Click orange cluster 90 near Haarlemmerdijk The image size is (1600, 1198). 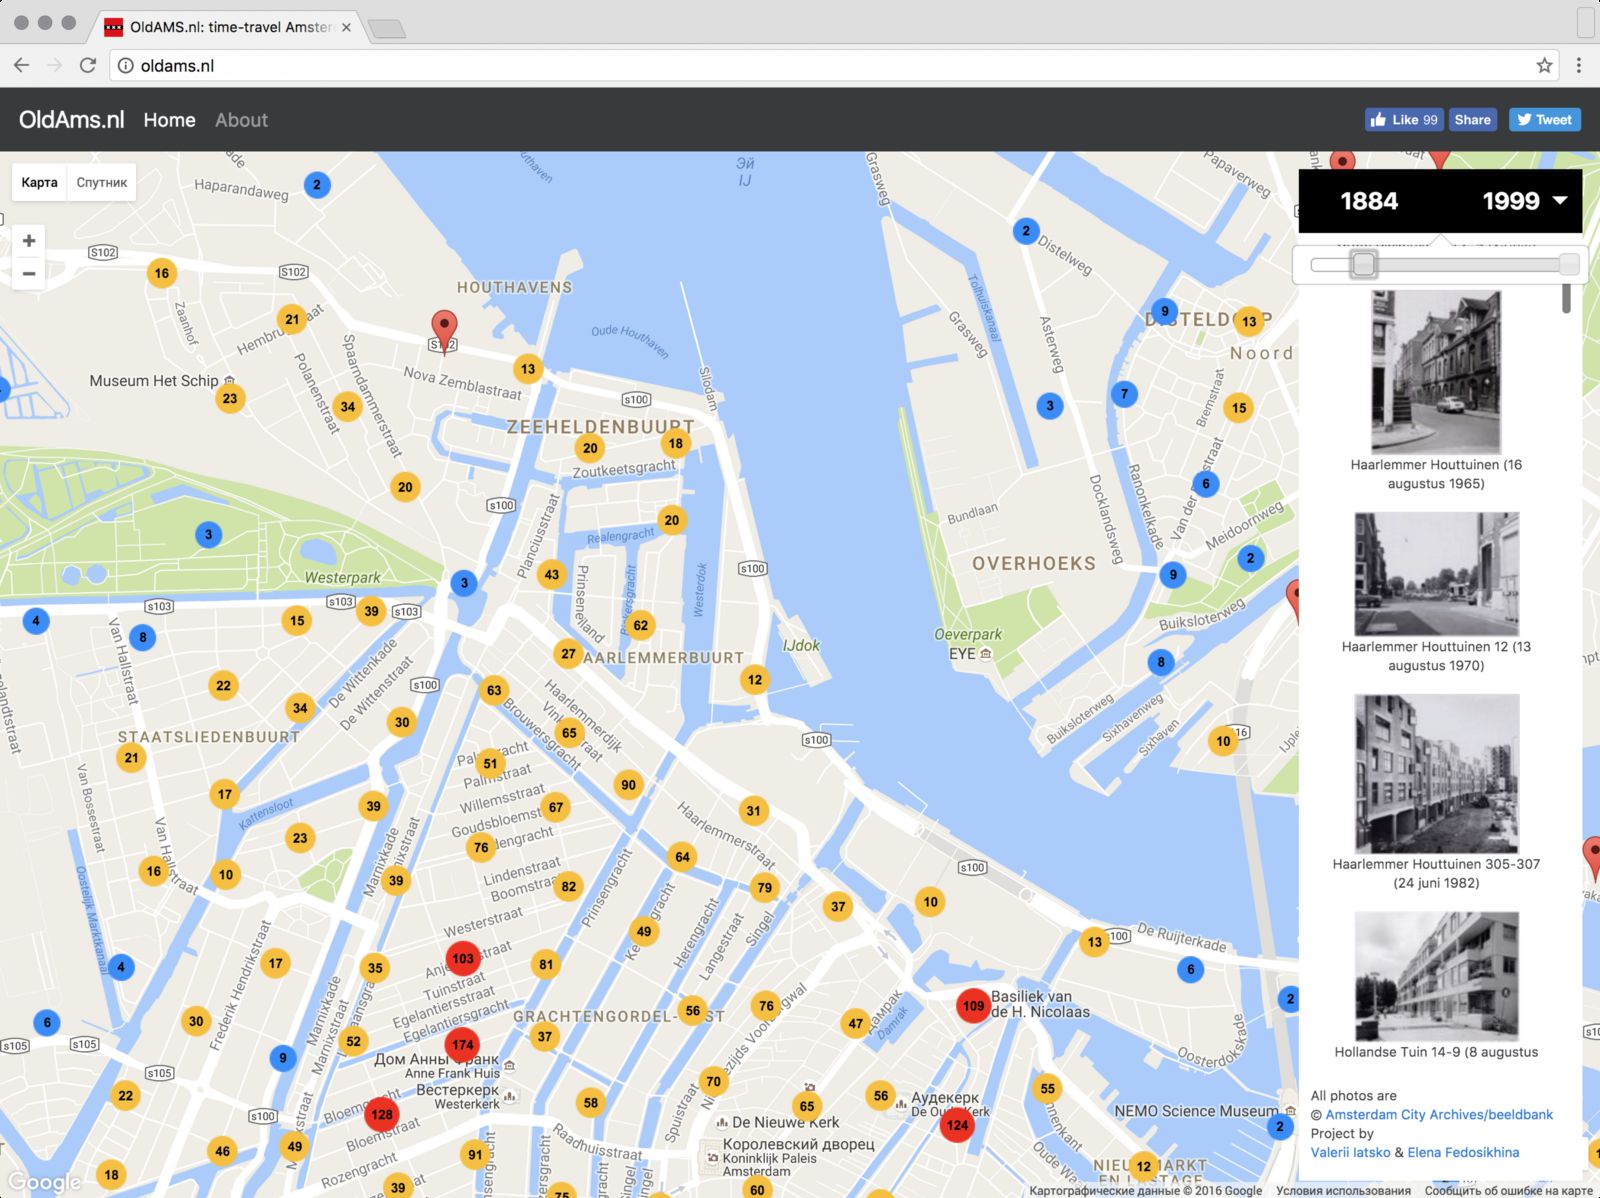tap(628, 785)
